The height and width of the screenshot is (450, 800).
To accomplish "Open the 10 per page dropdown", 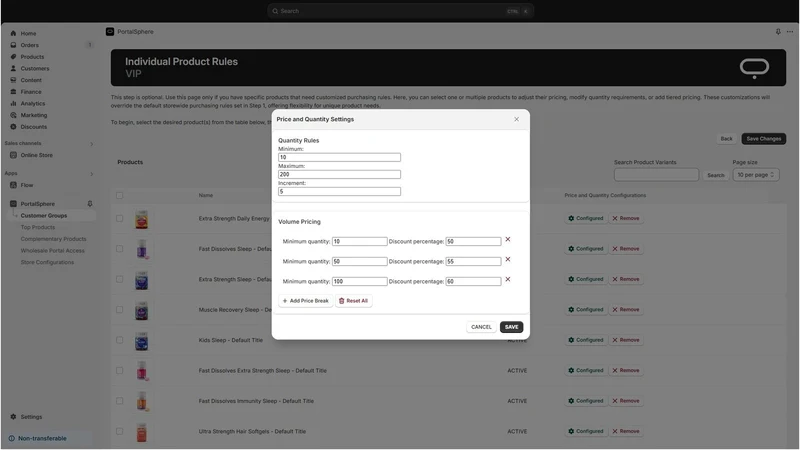I will 756,174.
